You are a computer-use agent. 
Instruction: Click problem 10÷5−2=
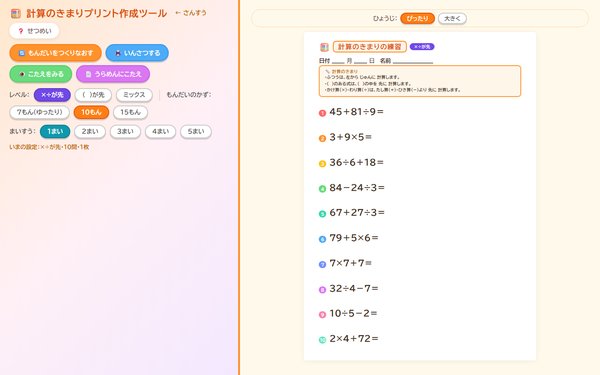coord(353,313)
